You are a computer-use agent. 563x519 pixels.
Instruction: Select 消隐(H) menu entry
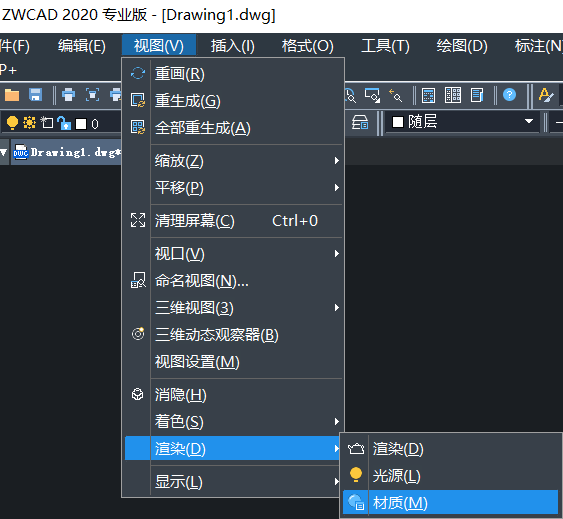(x=233, y=395)
